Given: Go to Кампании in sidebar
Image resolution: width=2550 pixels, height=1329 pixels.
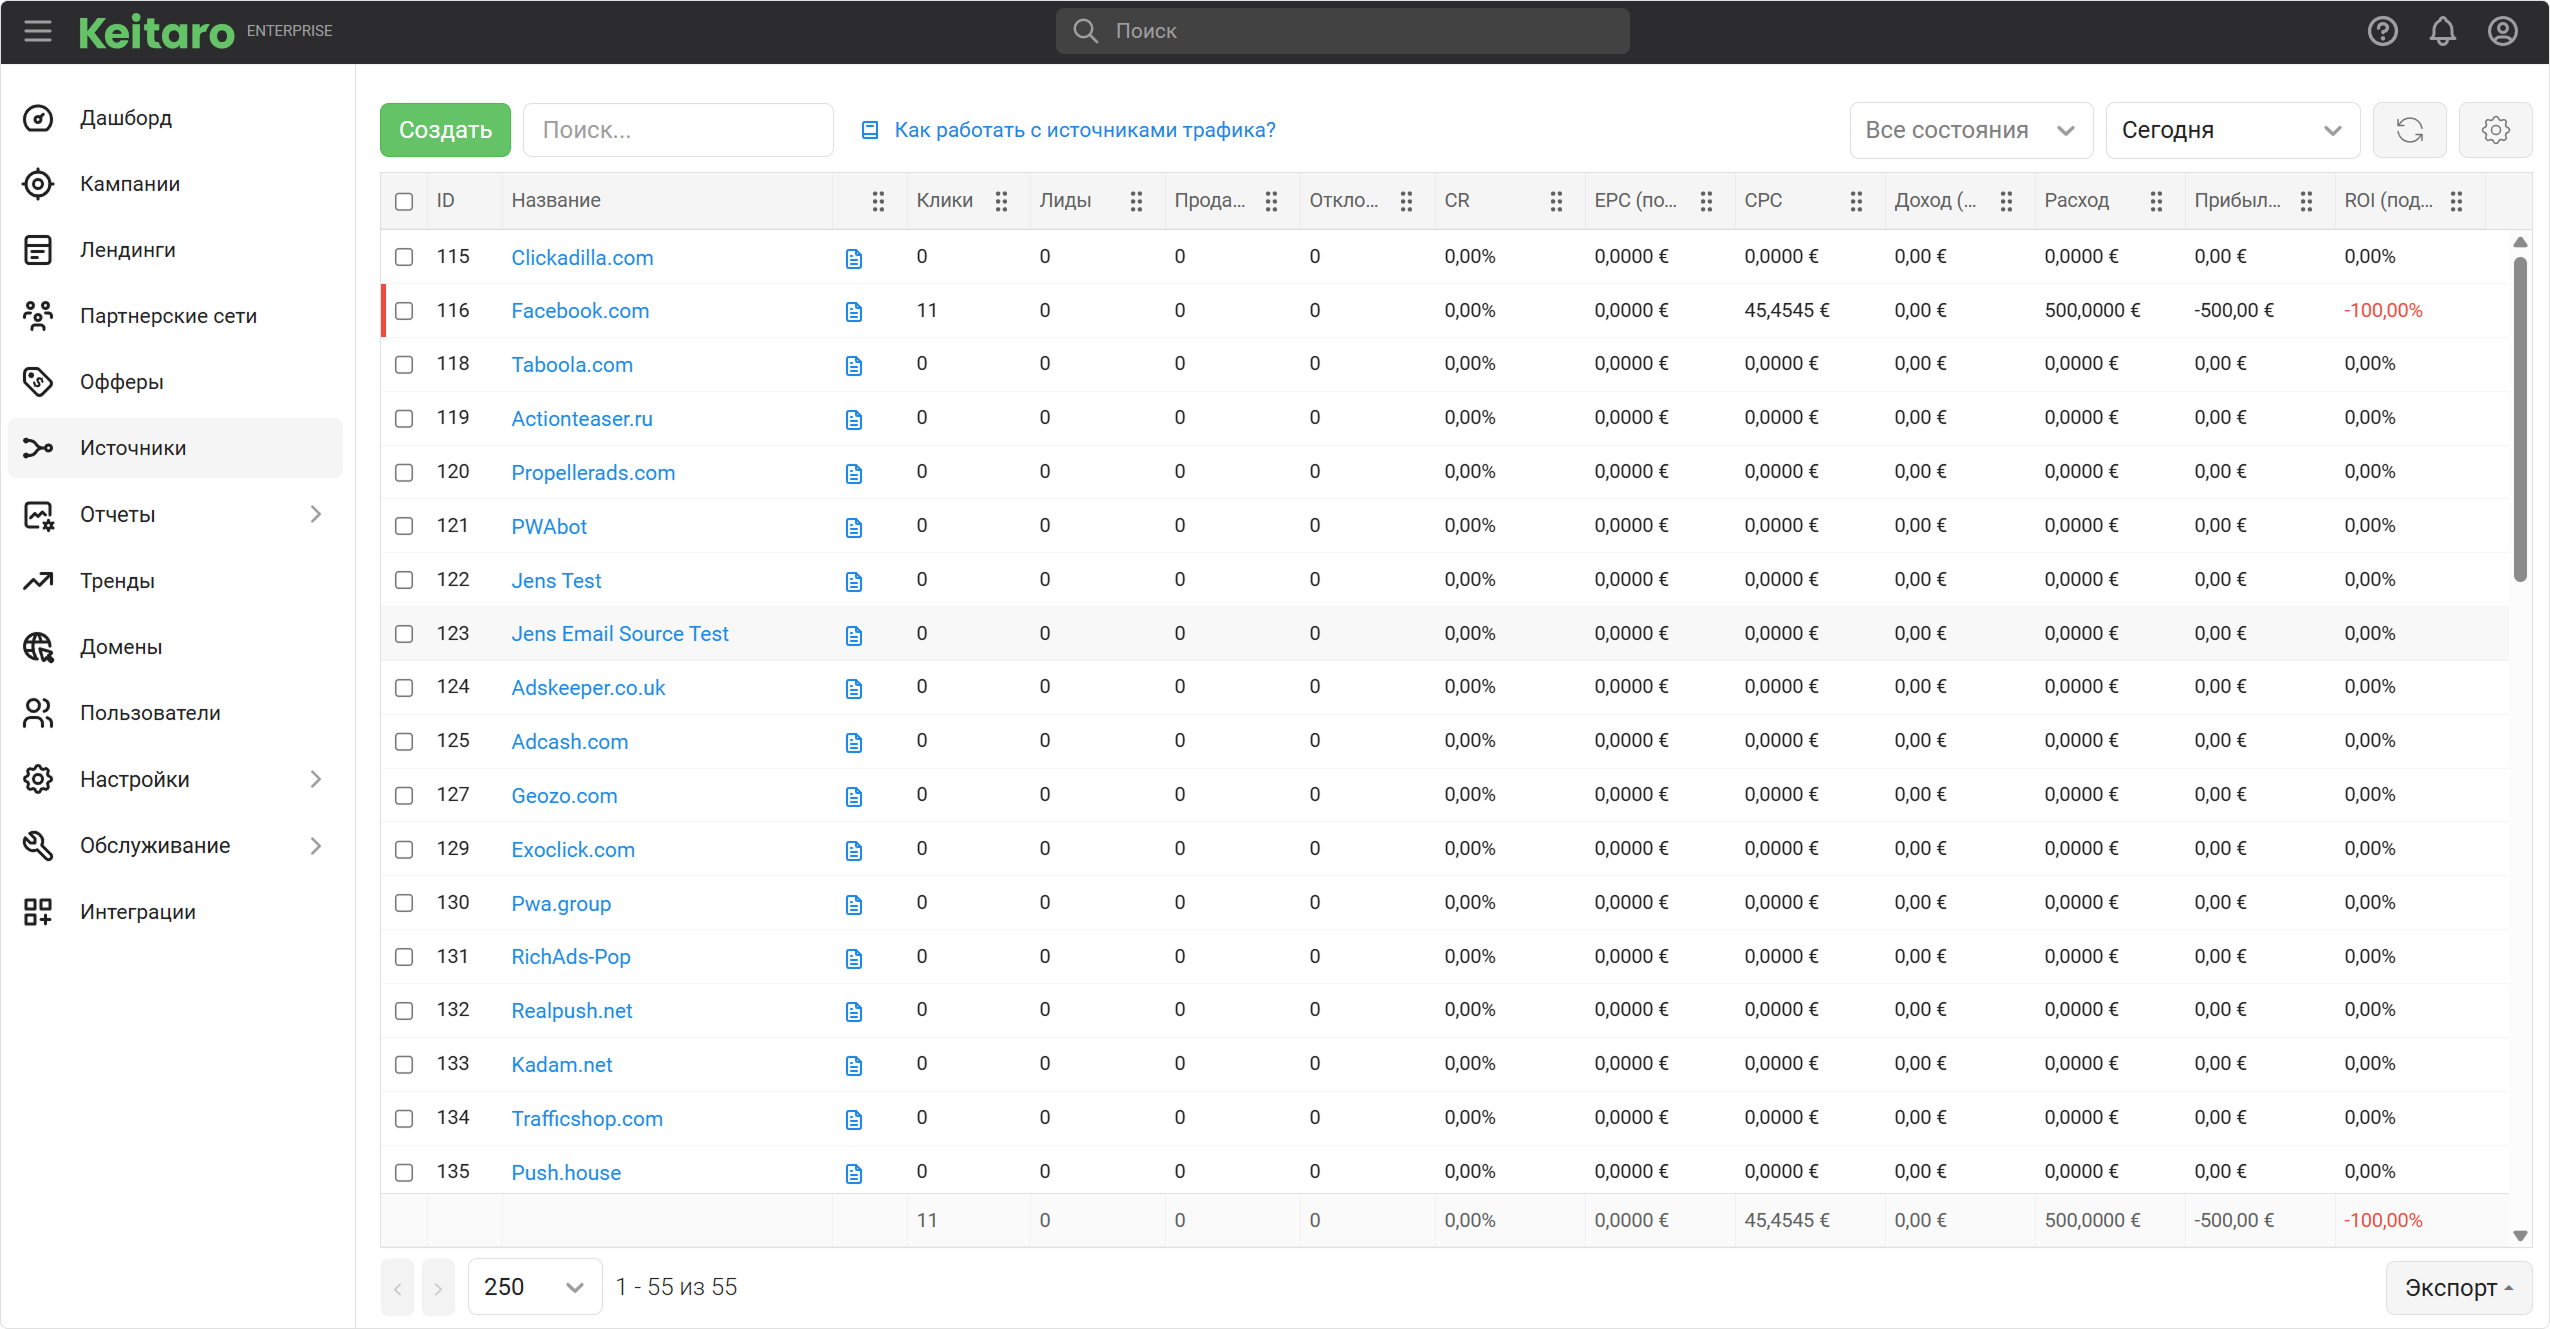Looking at the screenshot, I should tap(130, 184).
